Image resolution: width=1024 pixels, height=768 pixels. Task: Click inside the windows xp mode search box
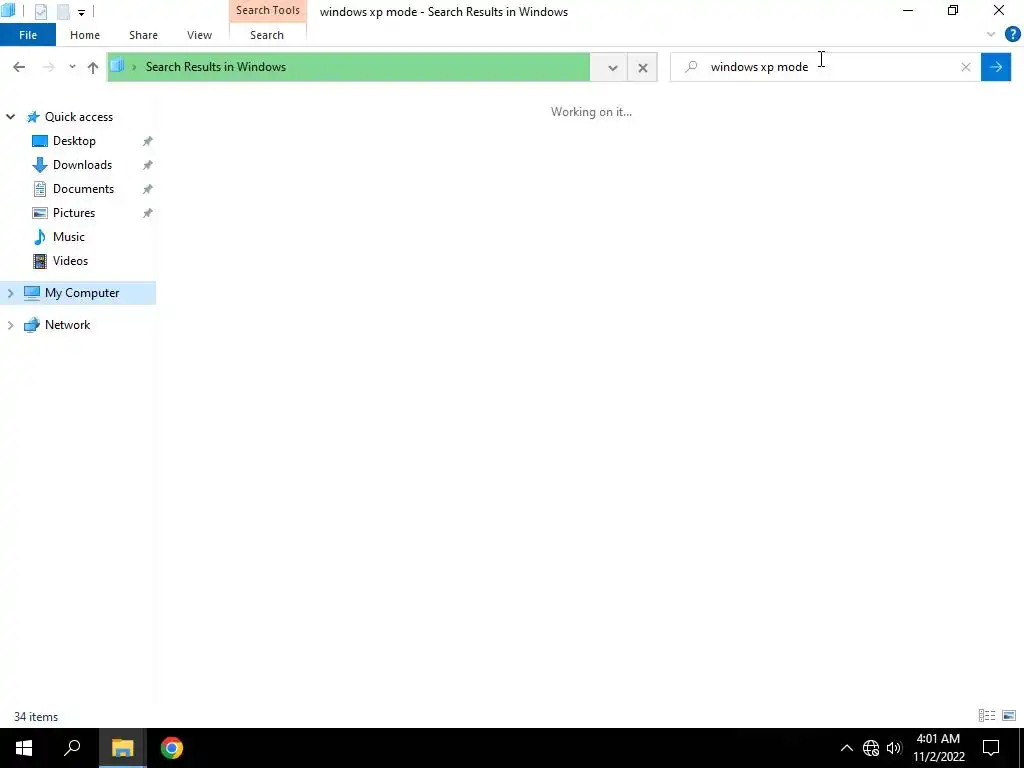(826, 67)
